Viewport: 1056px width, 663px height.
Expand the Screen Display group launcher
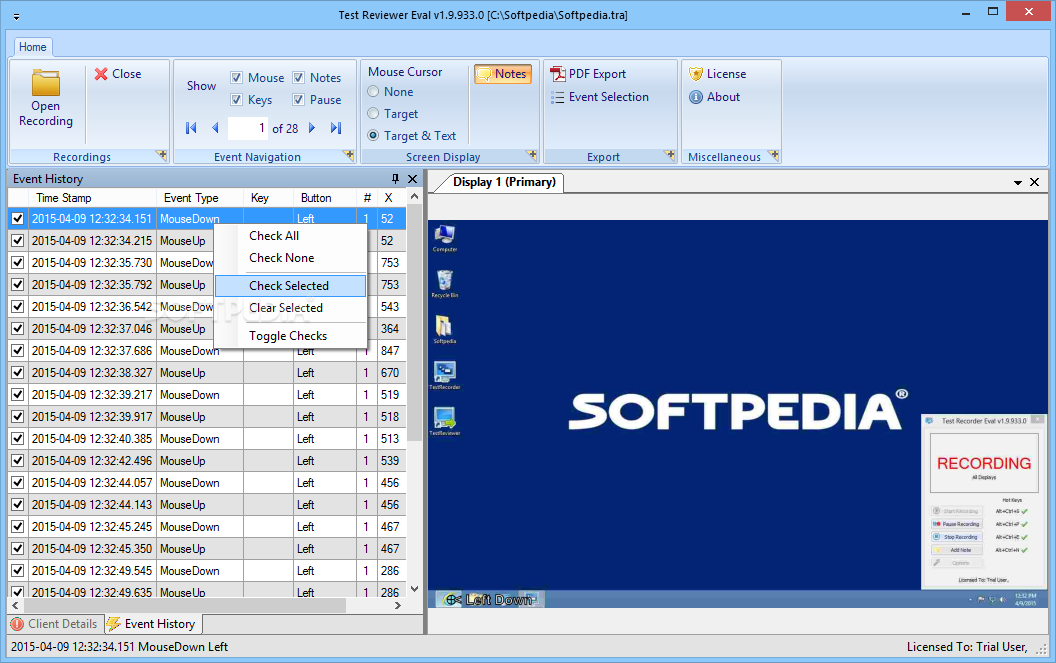(532, 156)
